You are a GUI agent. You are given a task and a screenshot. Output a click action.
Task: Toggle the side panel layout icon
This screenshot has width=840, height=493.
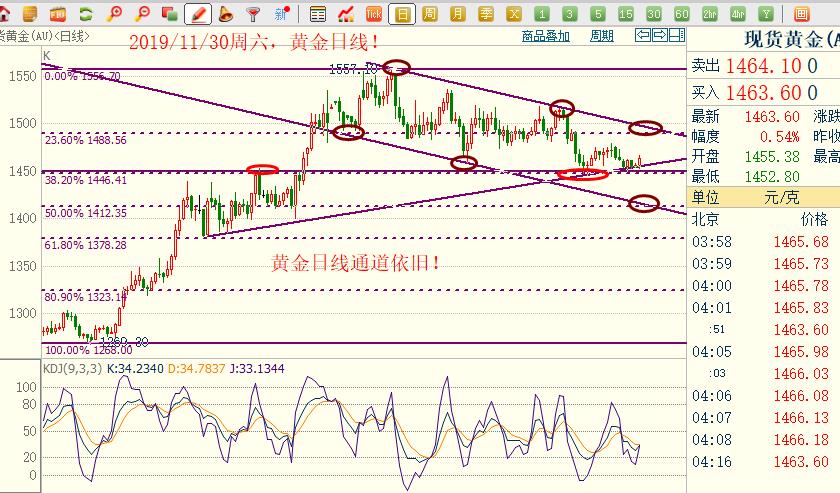point(677,35)
